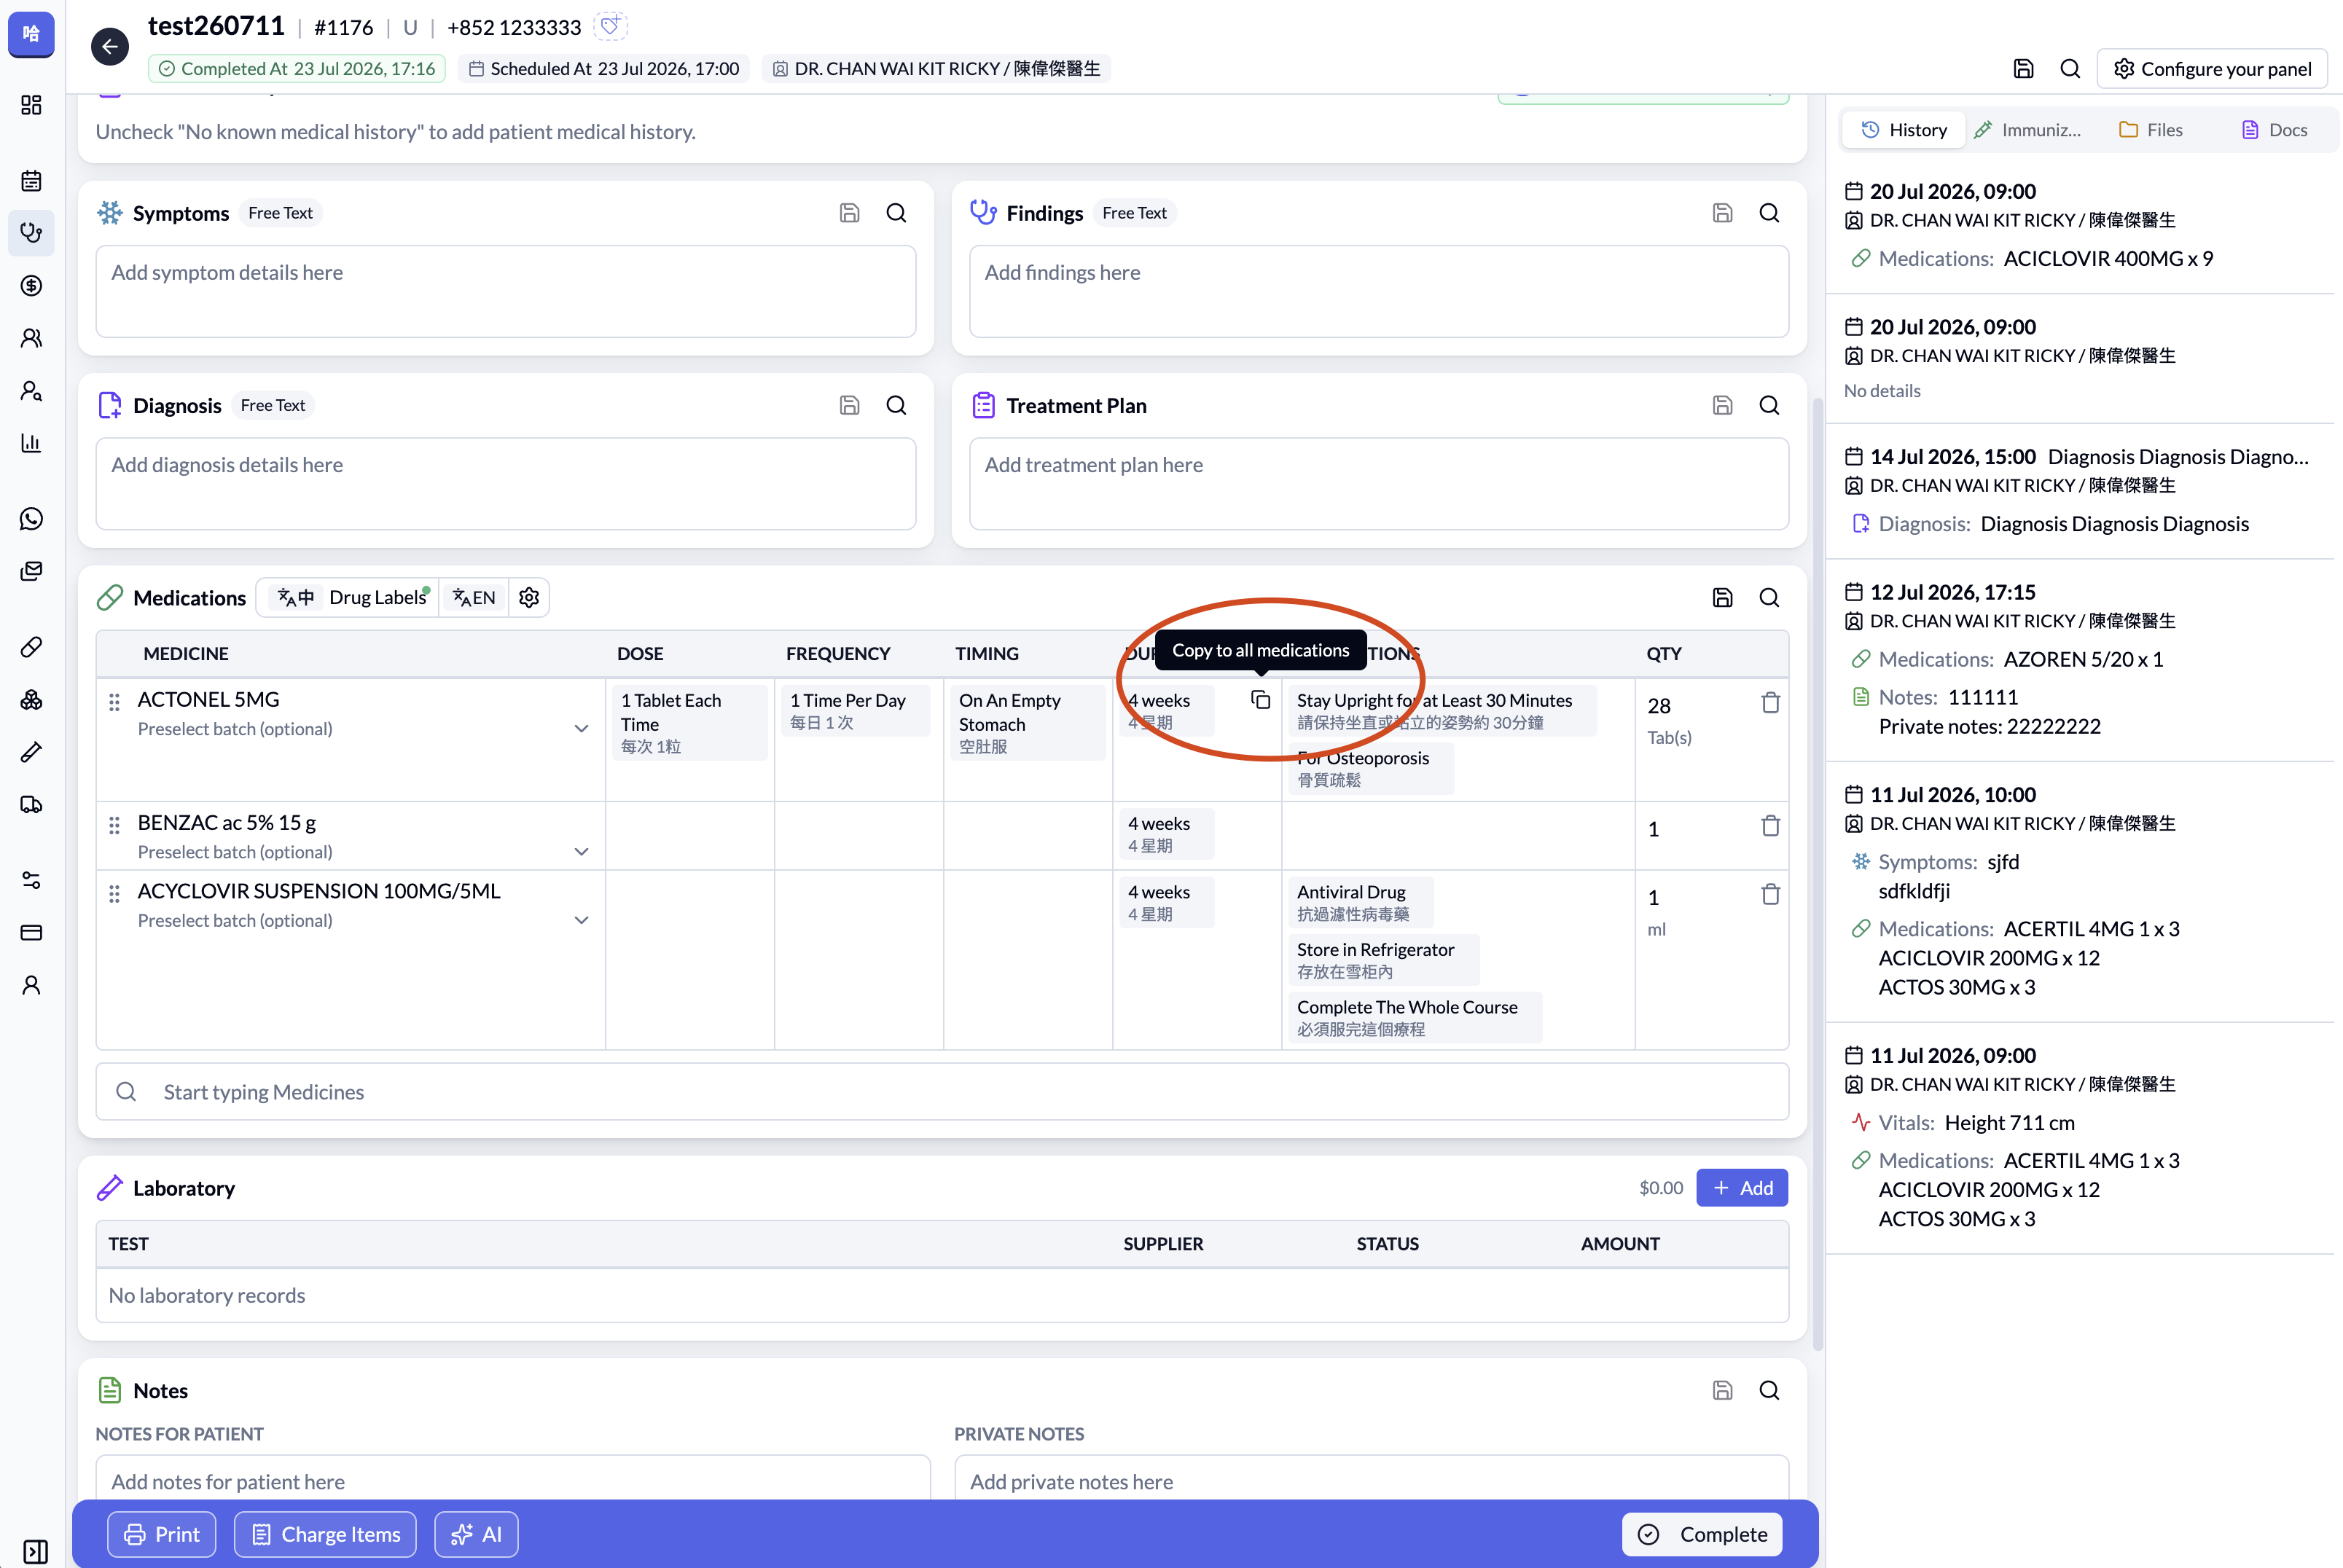
Task: Open the AI assistant button
Action: [476, 1534]
